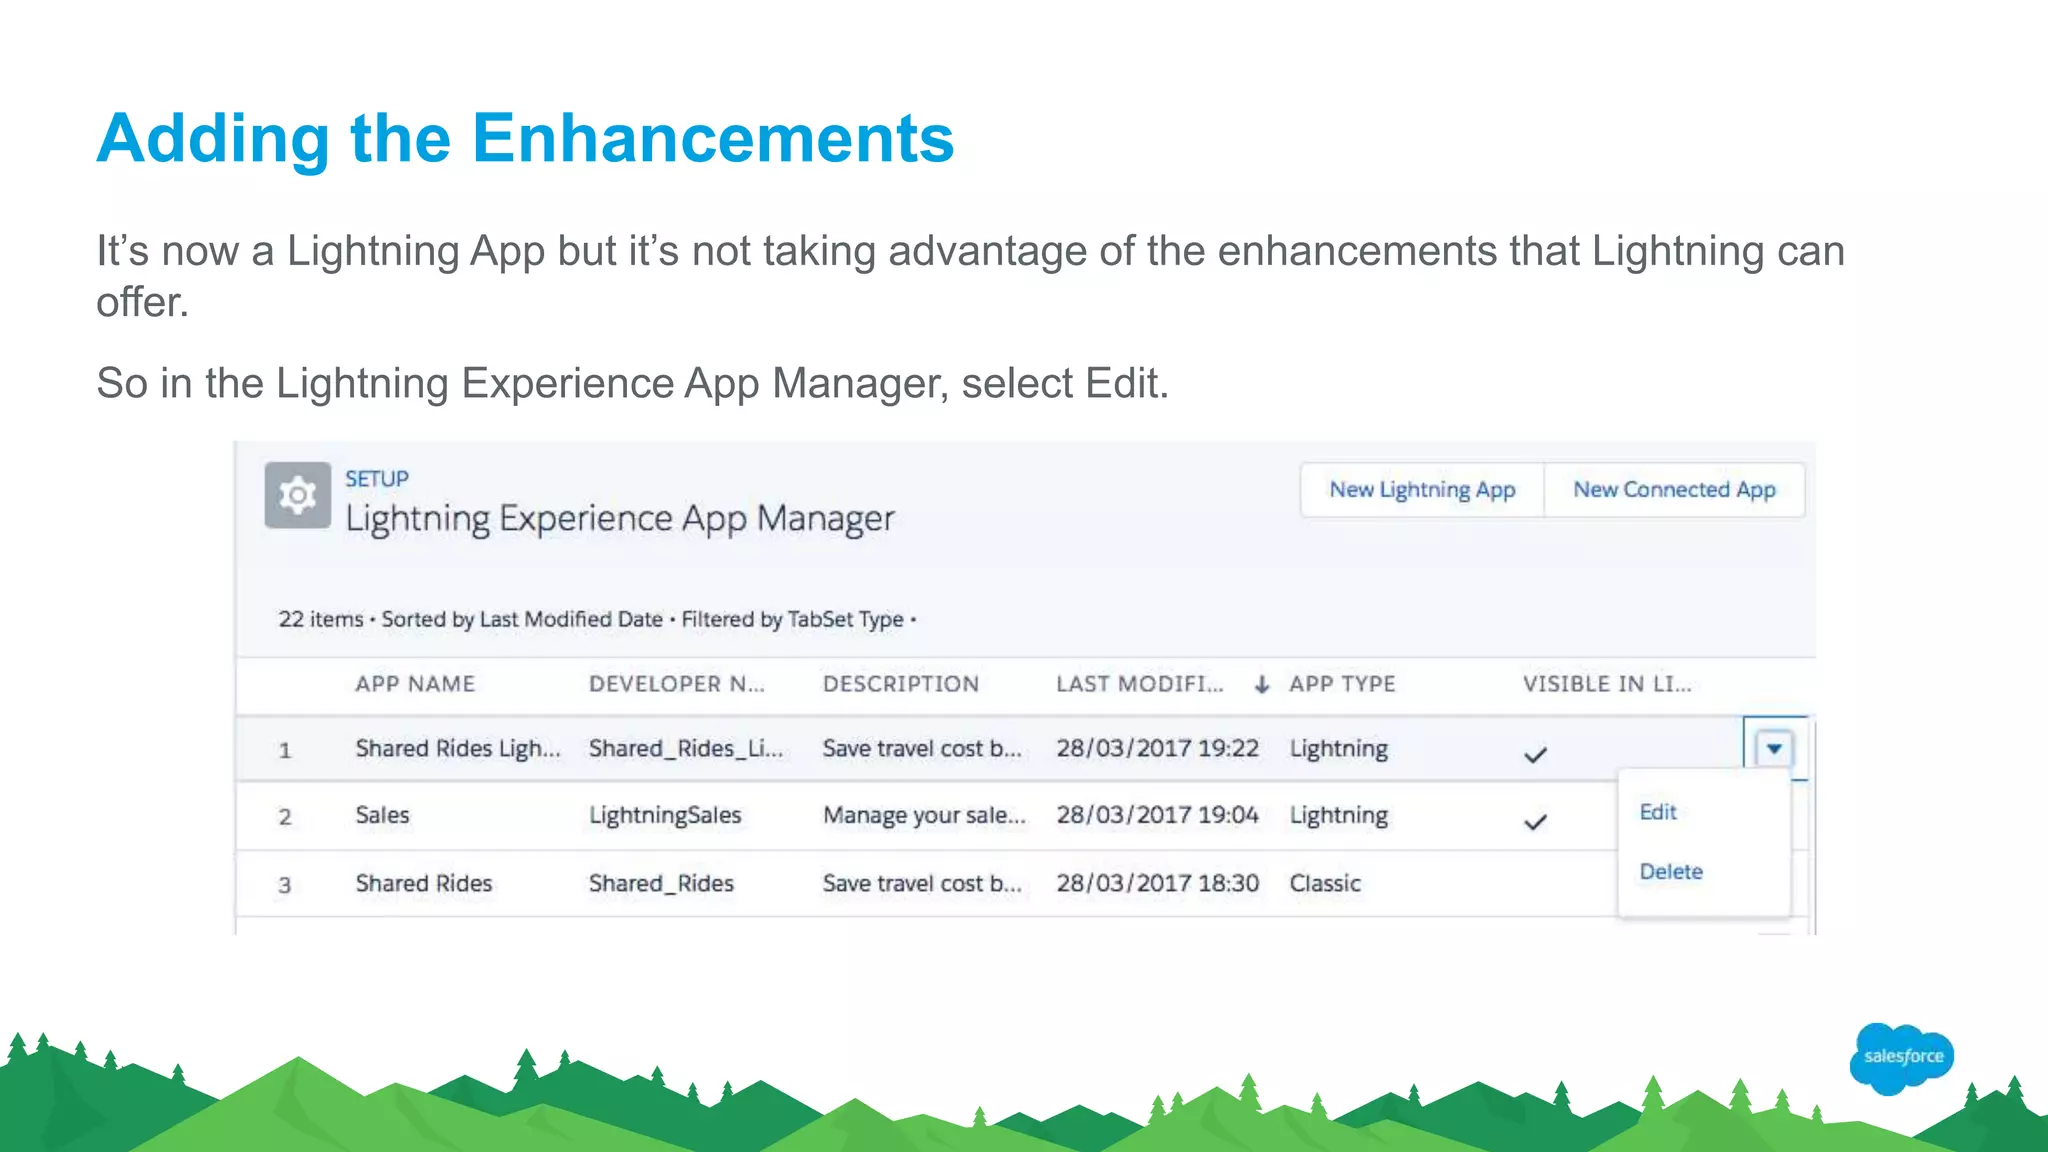Image resolution: width=2048 pixels, height=1152 pixels.
Task: Click the App Name column header
Action: (x=415, y=684)
